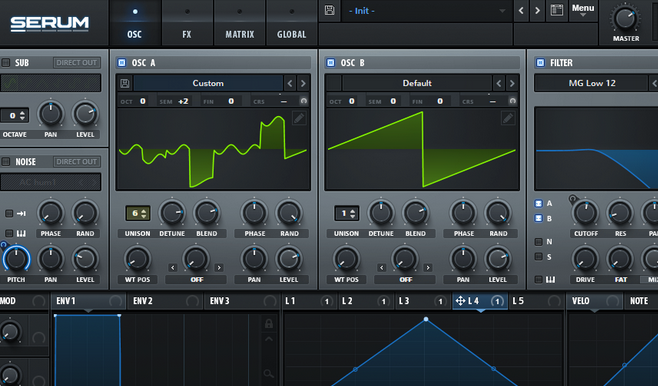
Task: Switch to the FX tab
Action: point(187,23)
